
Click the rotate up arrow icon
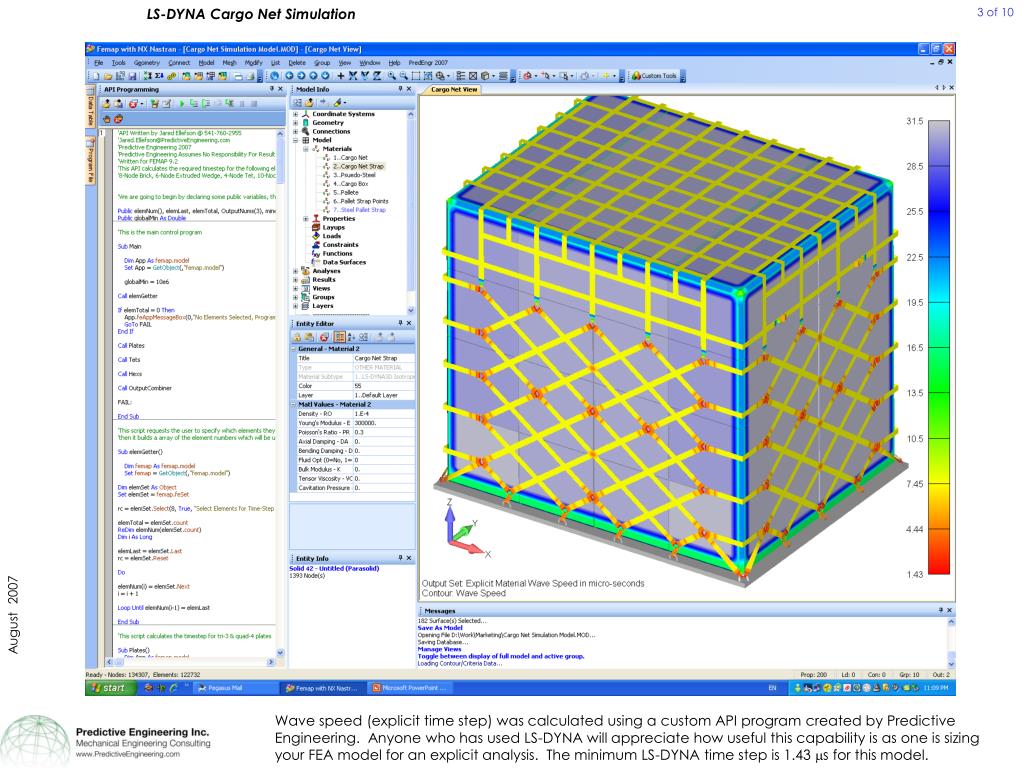pos(313,76)
